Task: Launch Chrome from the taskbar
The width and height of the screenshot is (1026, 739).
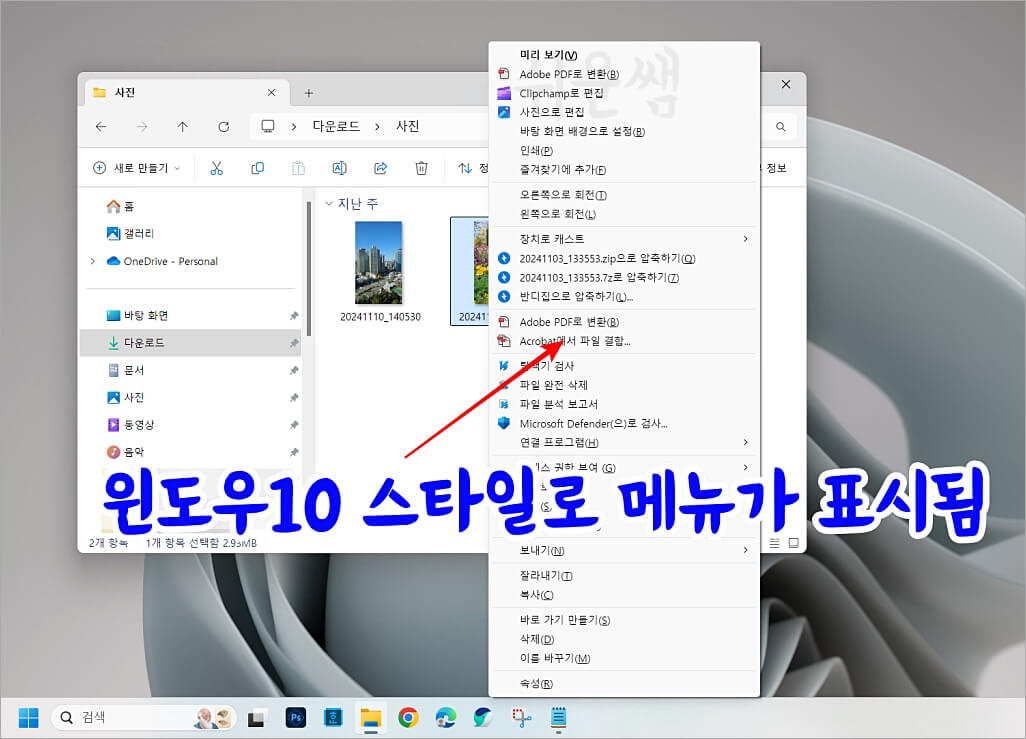Action: 408,717
